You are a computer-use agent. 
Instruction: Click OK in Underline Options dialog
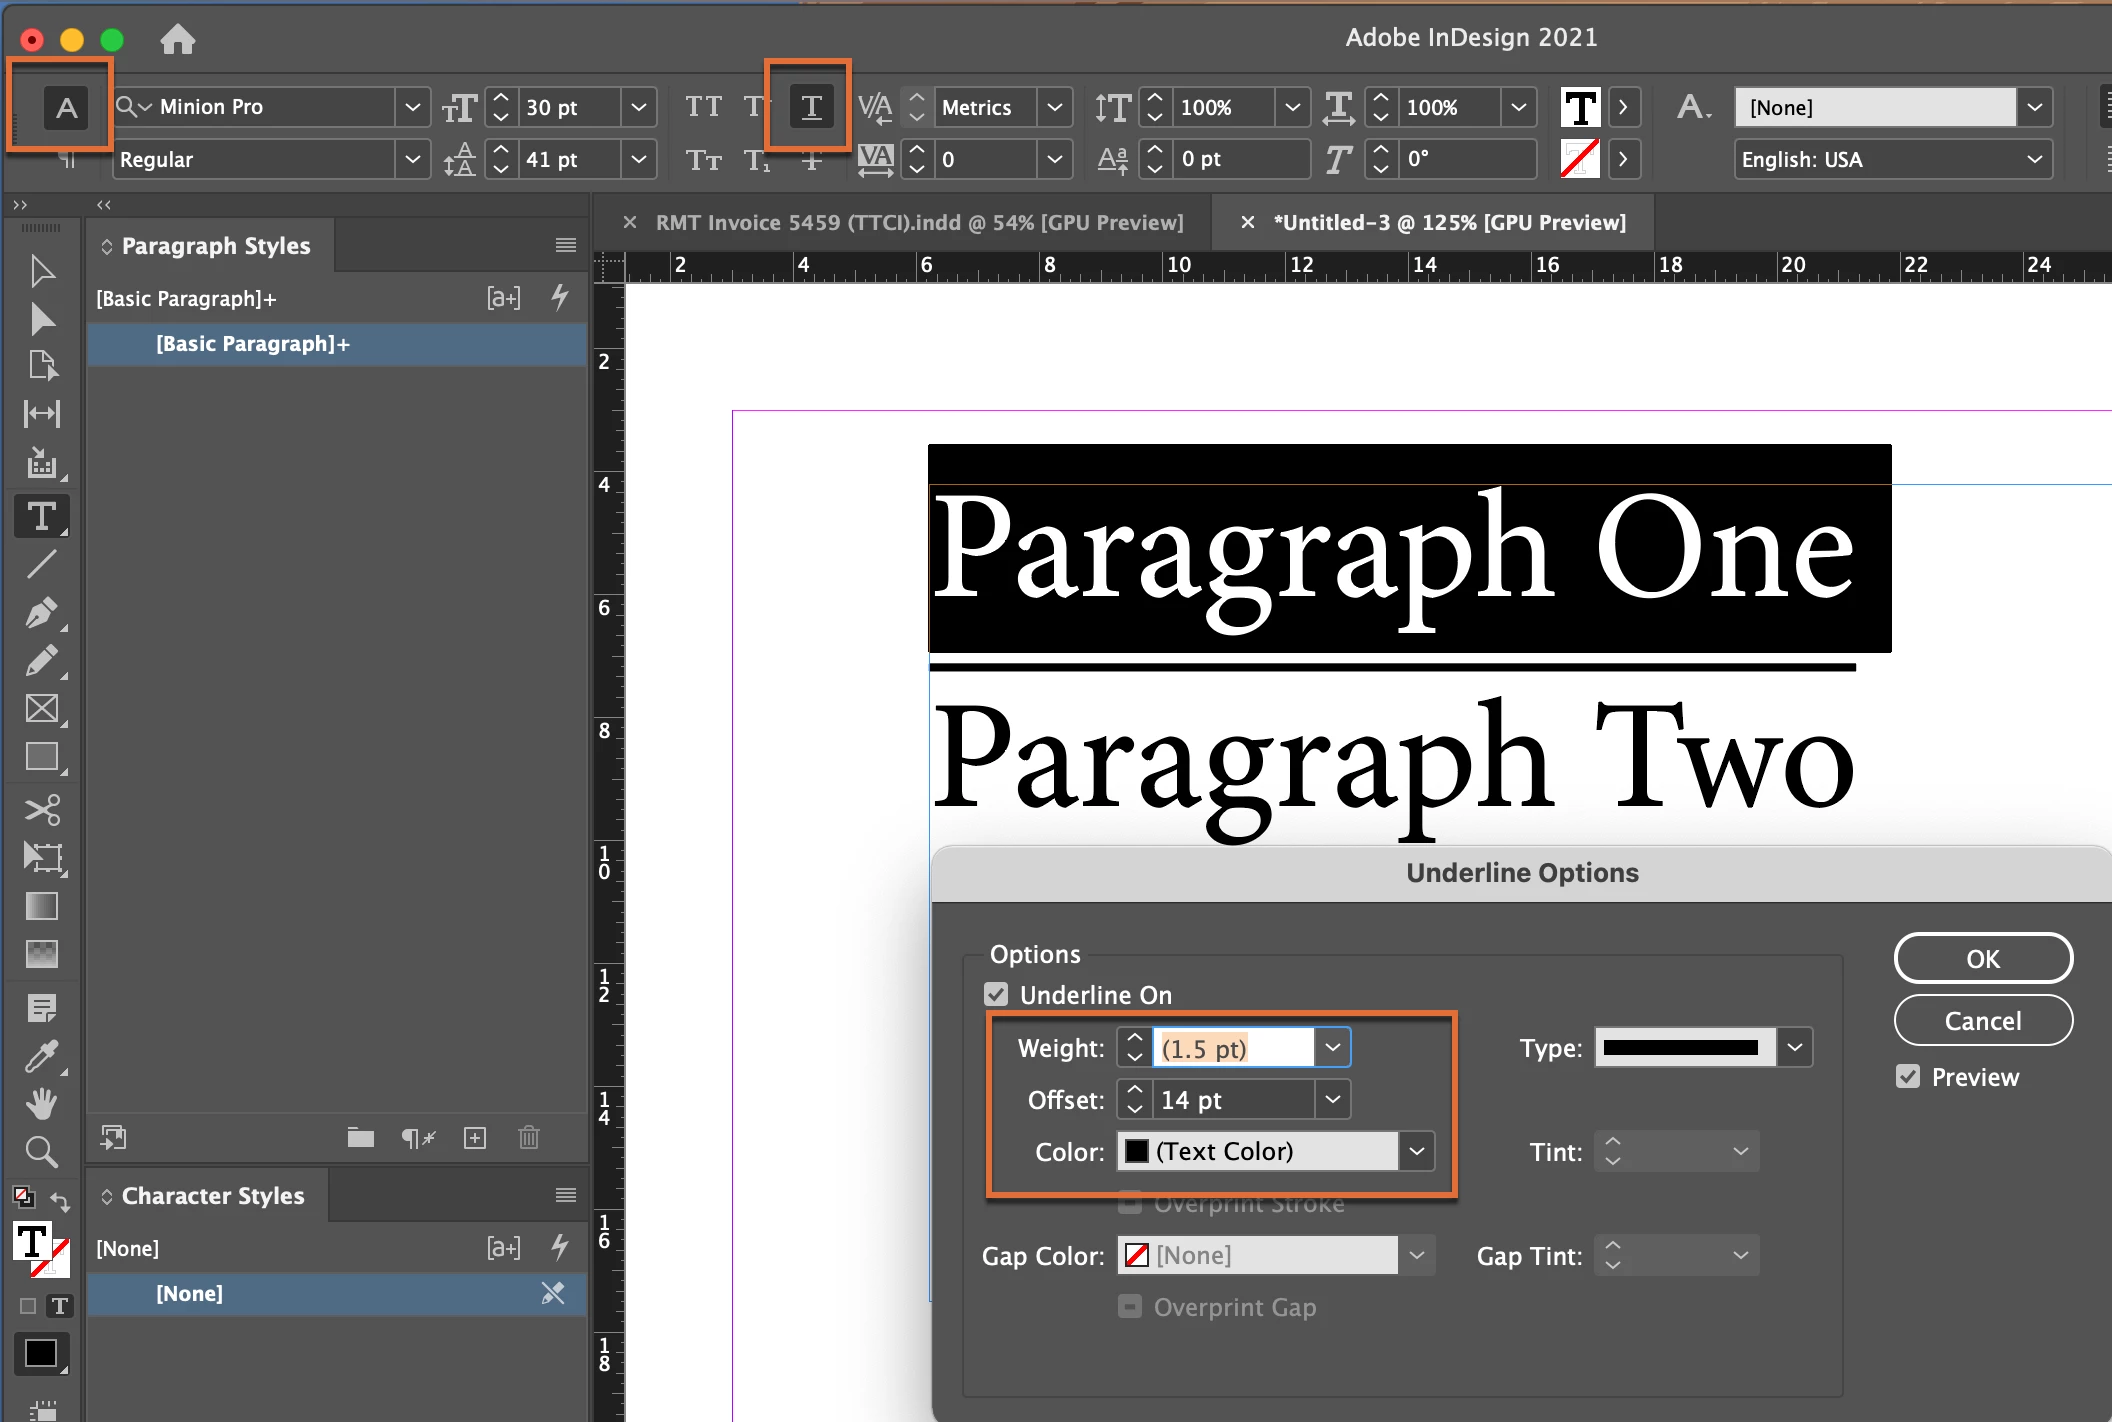pyautogui.click(x=1982, y=958)
